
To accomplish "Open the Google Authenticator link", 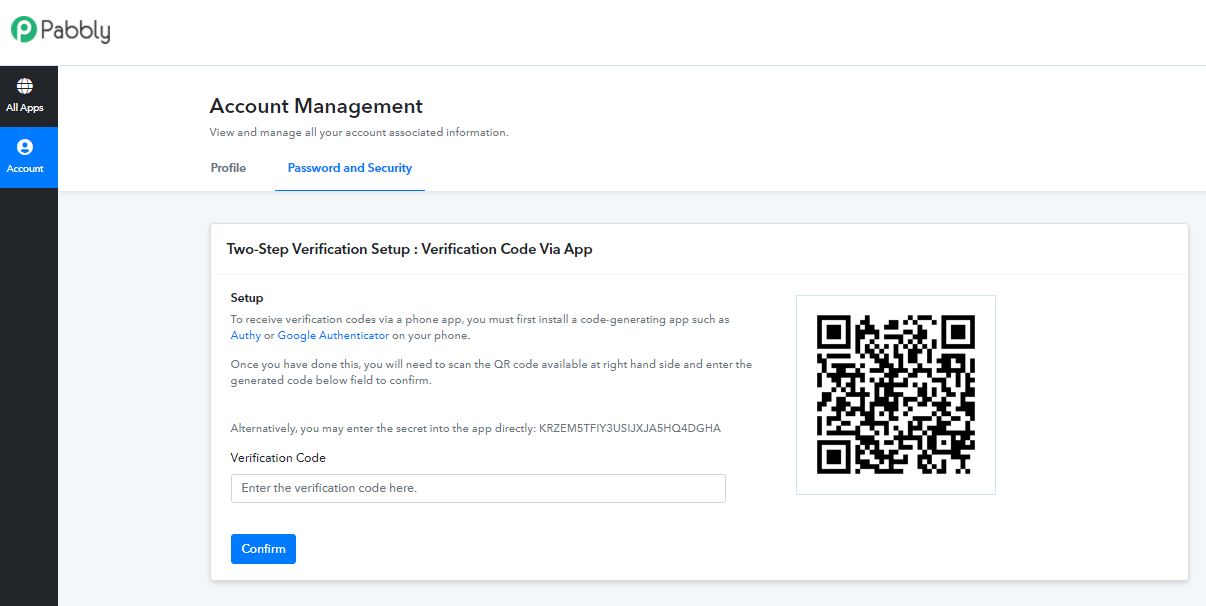I will click(333, 336).
